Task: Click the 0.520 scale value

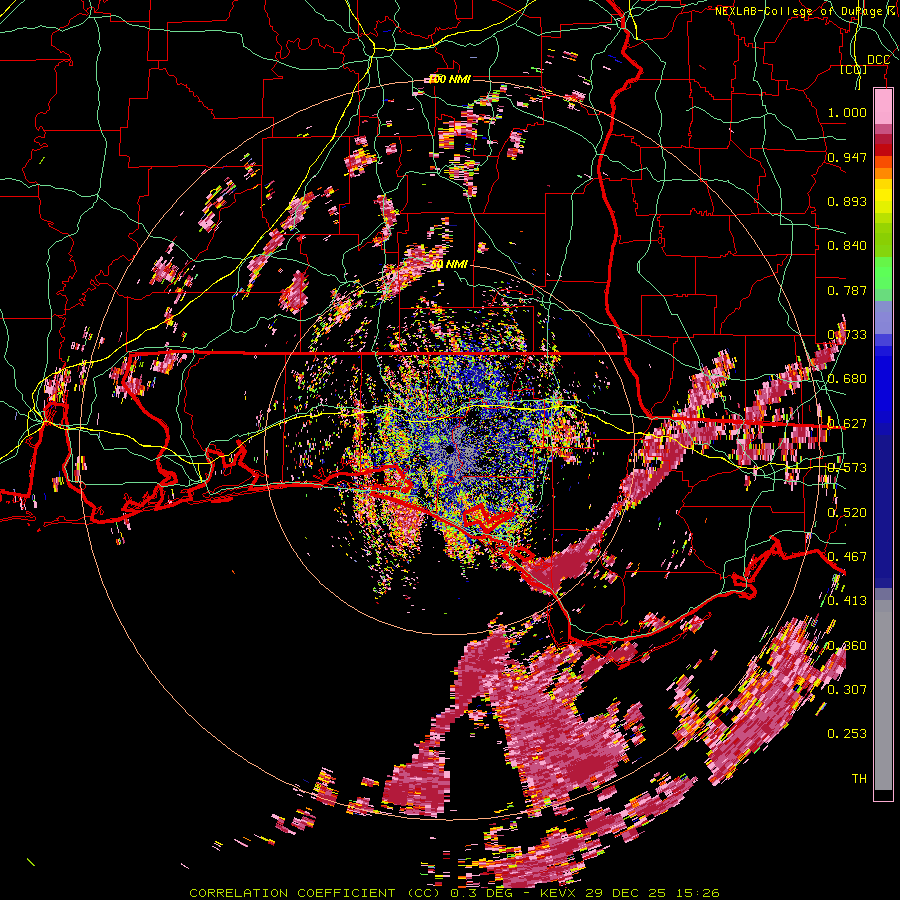Action: [x=847, y=513]
